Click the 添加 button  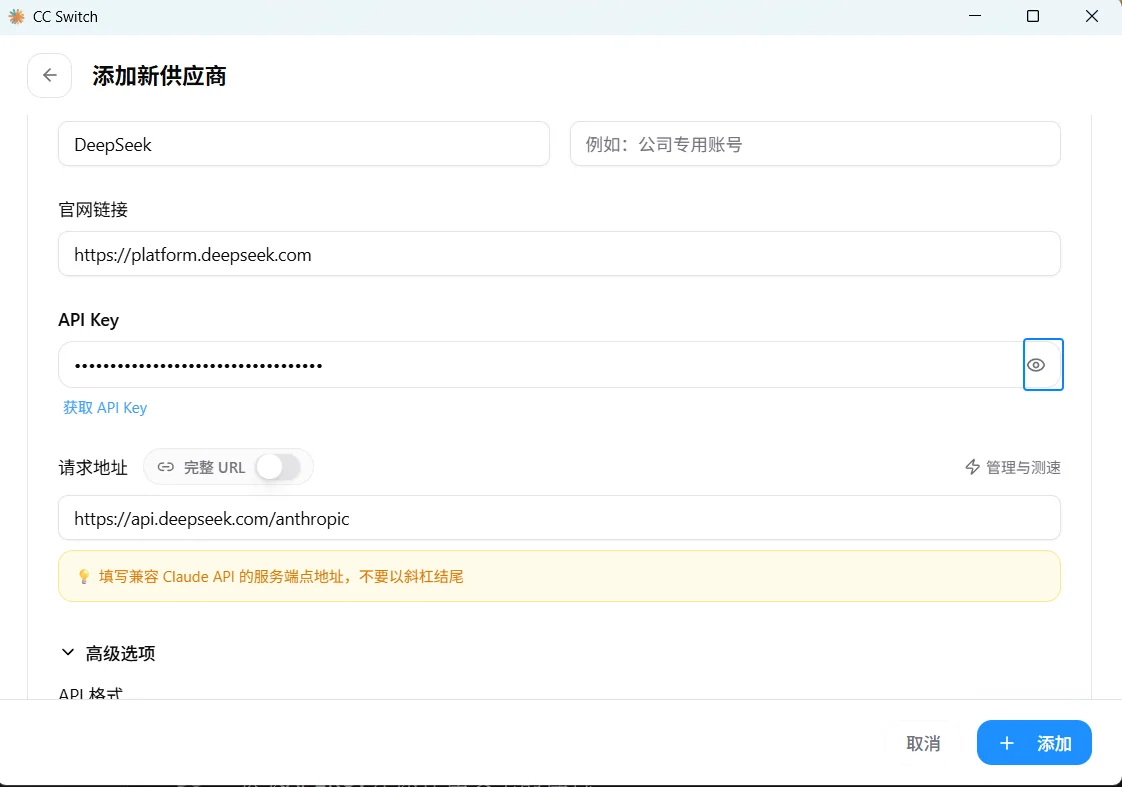click(x=1034, y=743)
